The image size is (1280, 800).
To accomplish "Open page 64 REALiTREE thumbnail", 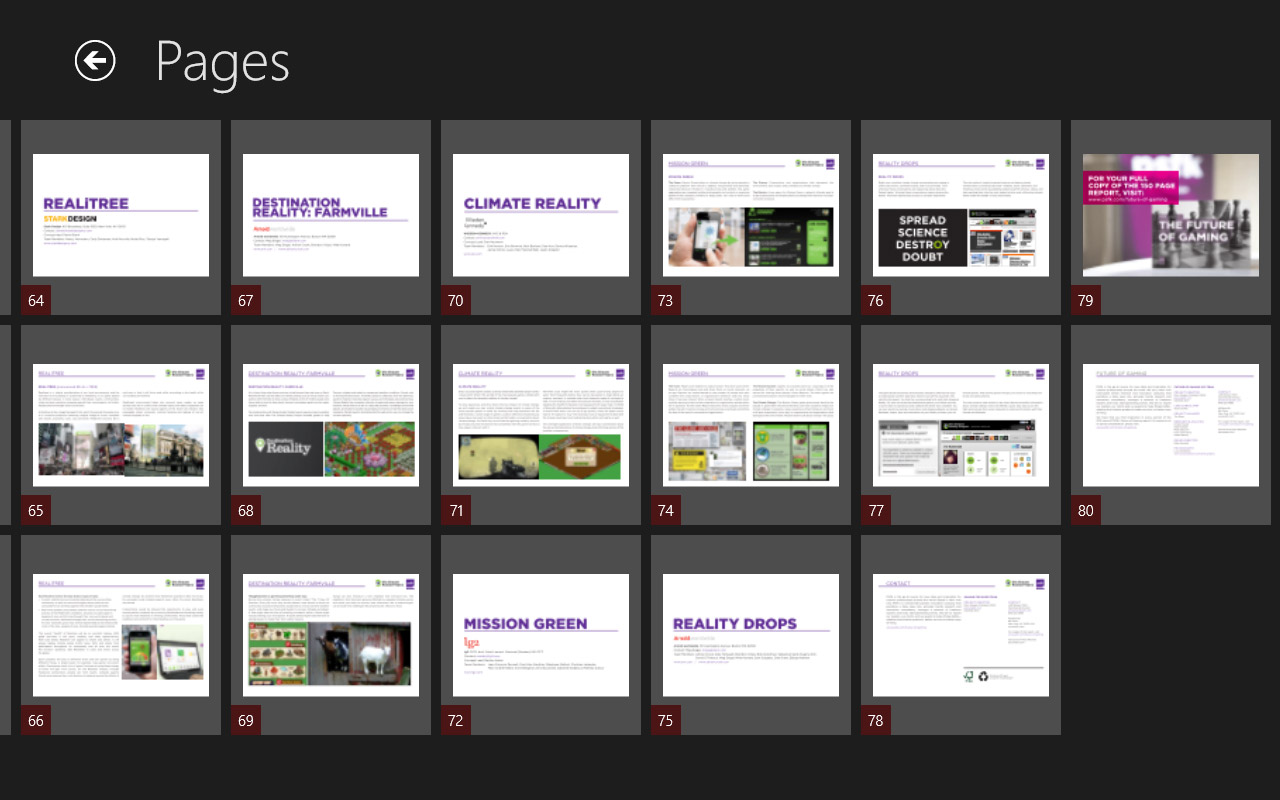I will click(121, 215).
